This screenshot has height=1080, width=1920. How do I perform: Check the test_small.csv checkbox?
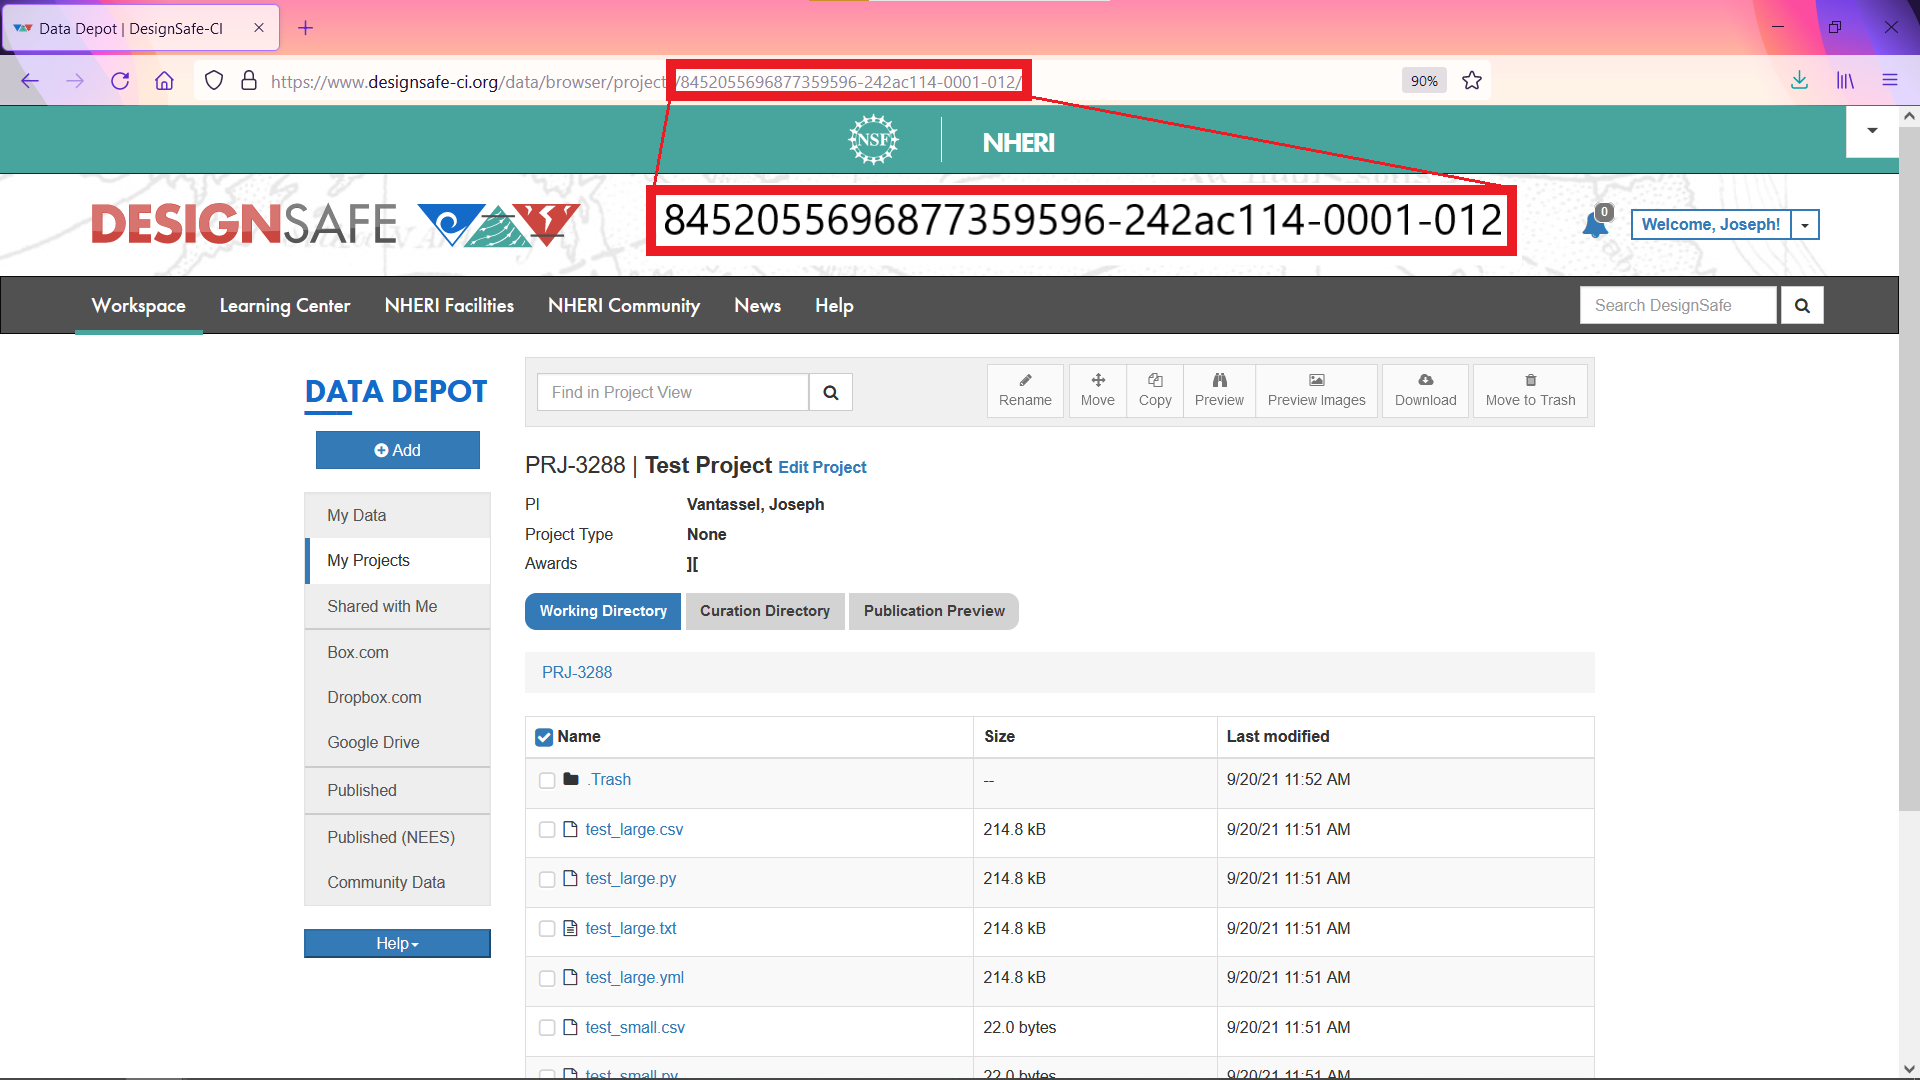[547, 1028]
